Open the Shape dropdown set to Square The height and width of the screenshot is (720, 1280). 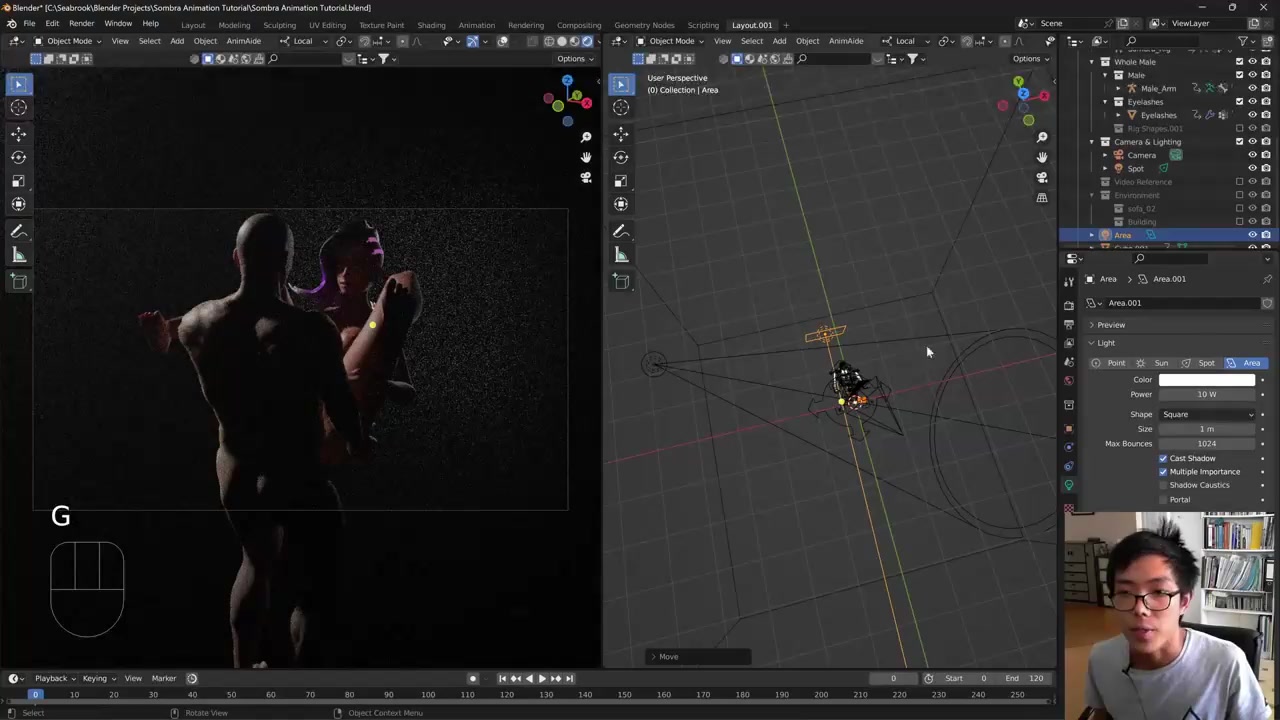tap(1207, 414)
